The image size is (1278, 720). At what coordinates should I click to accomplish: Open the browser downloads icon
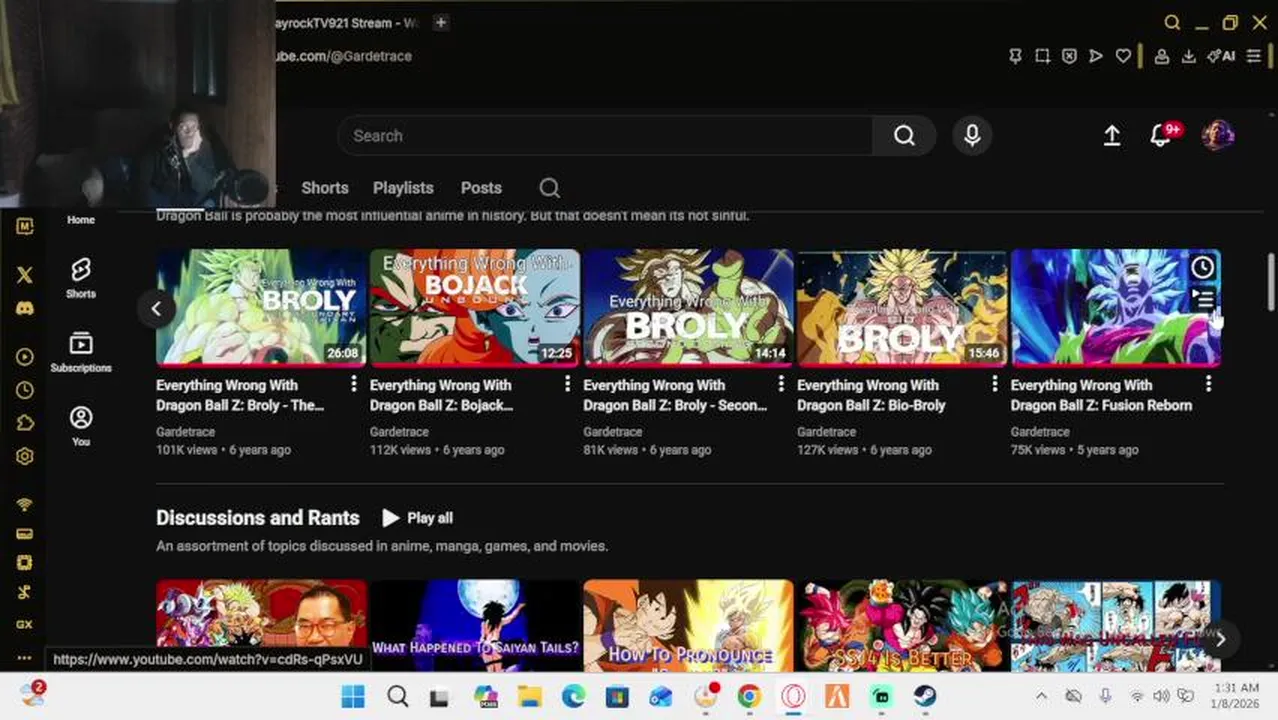1189,56
